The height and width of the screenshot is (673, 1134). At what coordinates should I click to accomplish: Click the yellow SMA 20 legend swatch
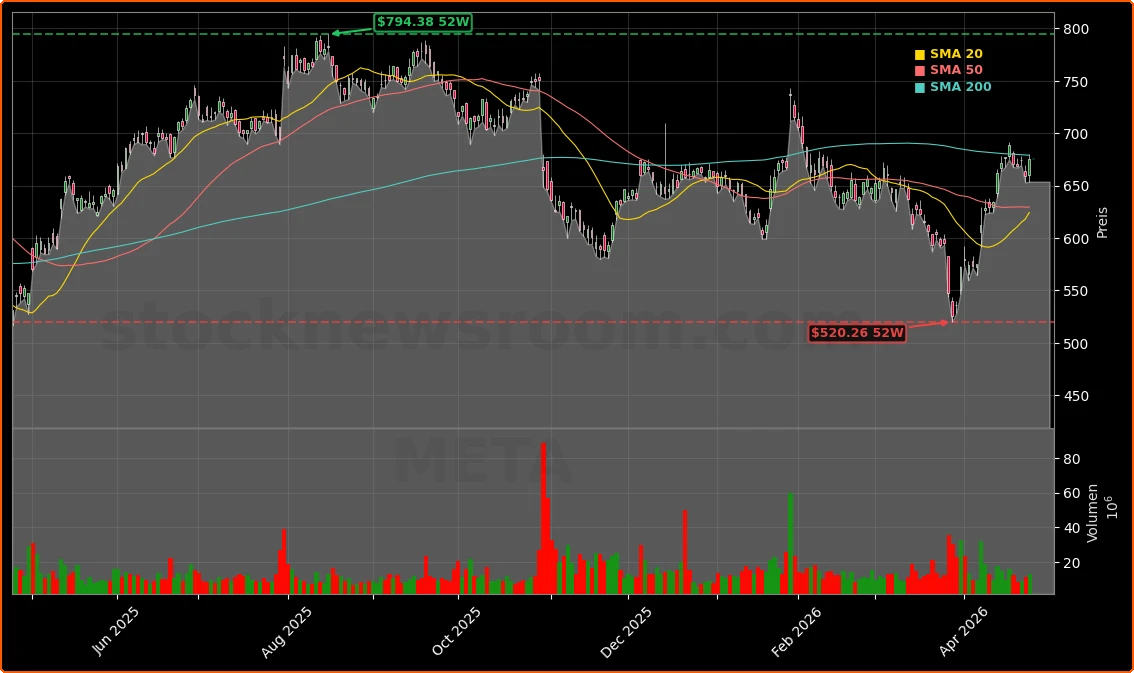919,54
